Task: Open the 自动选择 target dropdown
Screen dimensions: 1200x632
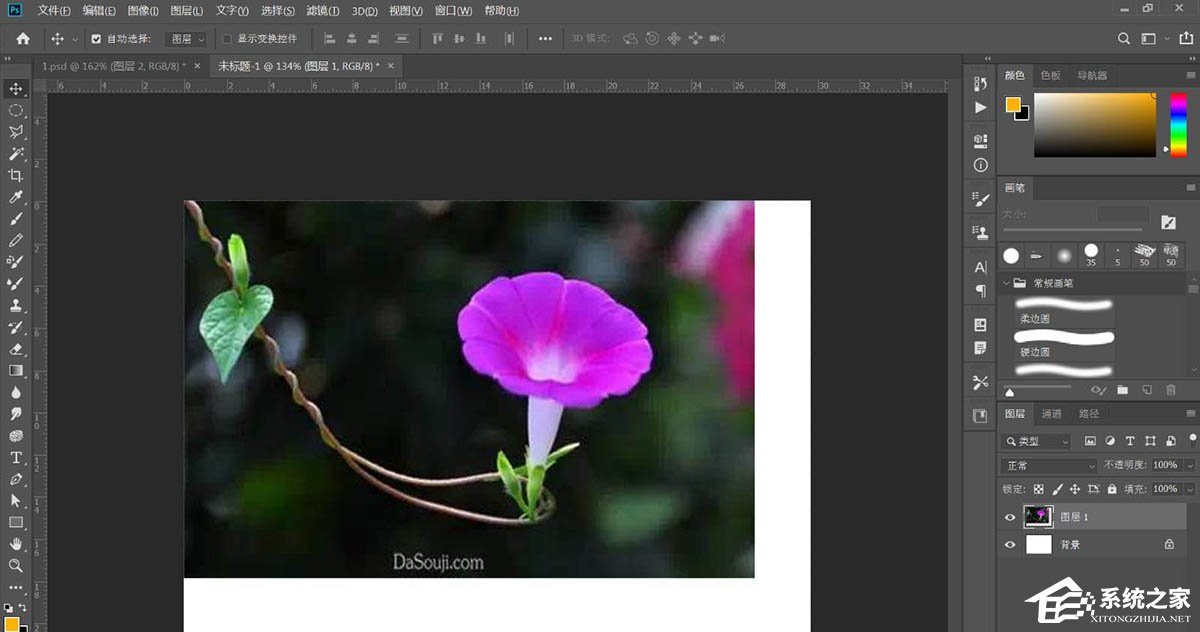Action: coord(186,38)
